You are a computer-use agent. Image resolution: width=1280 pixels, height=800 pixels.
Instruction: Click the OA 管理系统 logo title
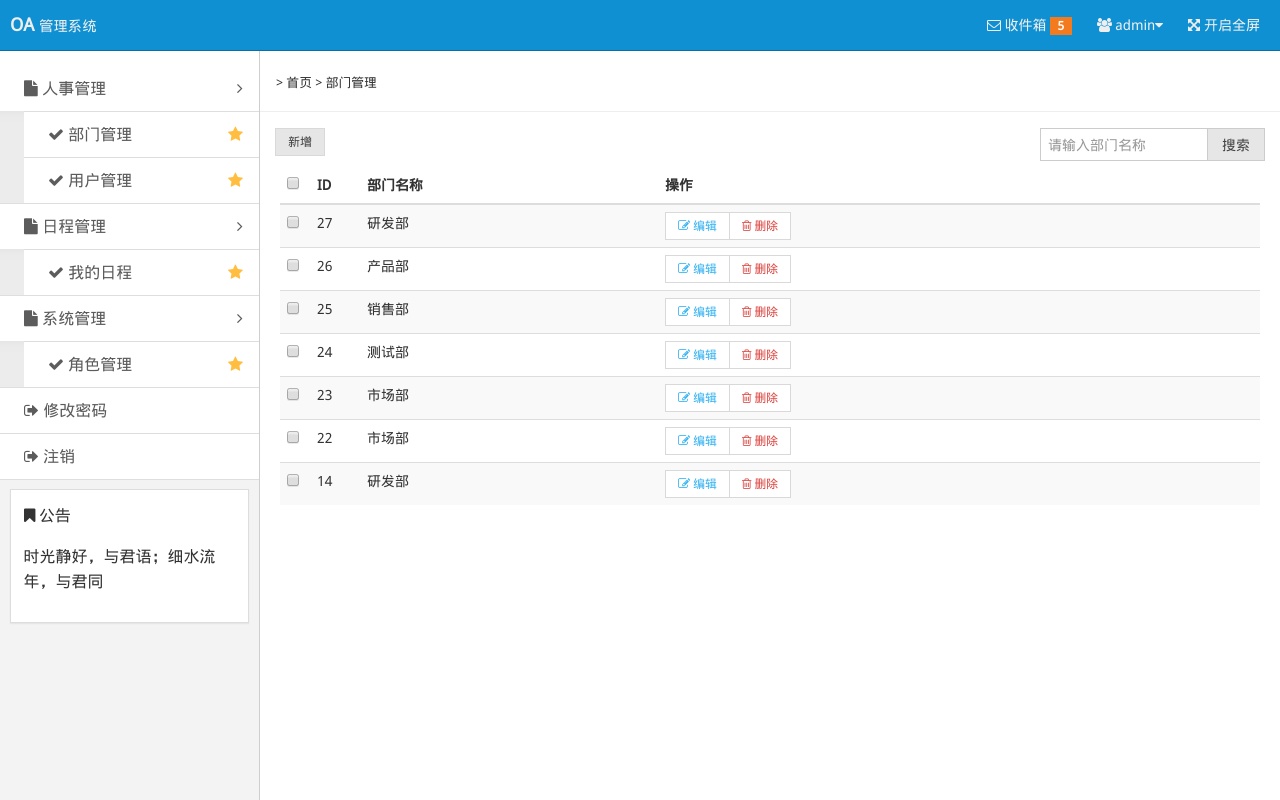tap(54, 25)
